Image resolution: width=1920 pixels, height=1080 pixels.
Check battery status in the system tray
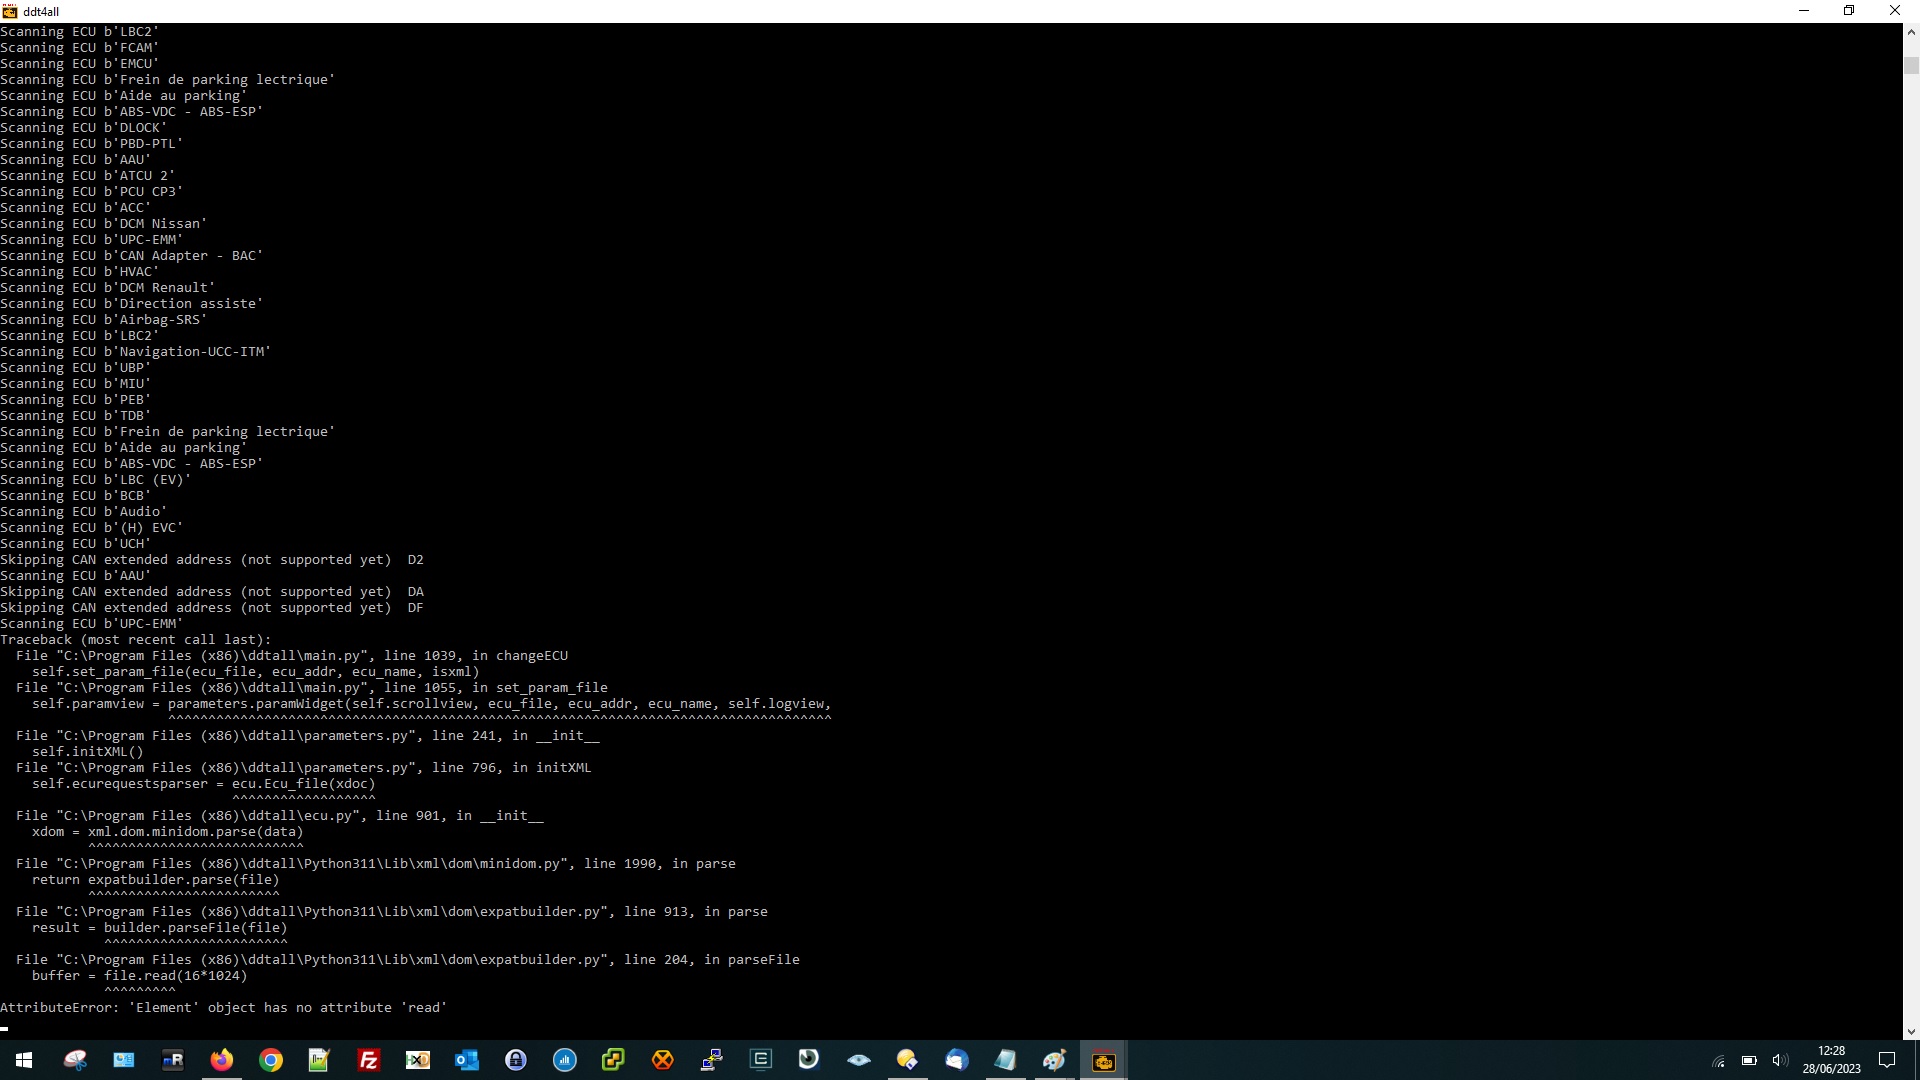pyautogui.click(x=1749, y=1060)
